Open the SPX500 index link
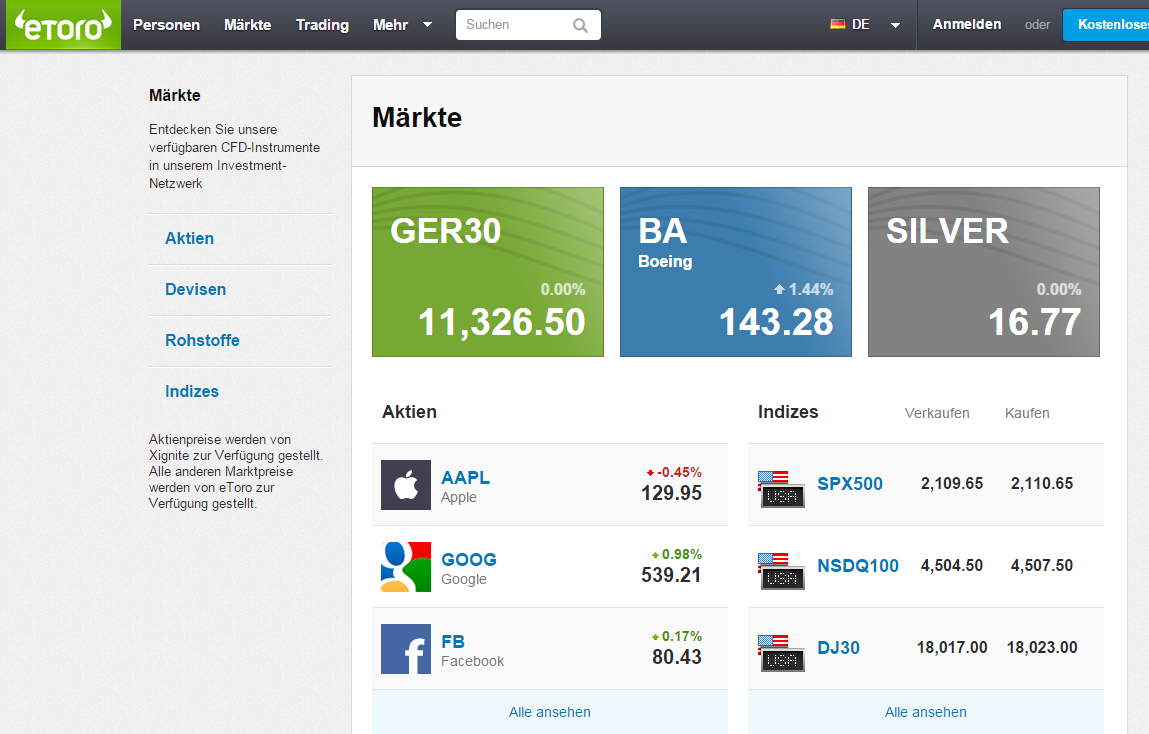Screen dimensions: 1149x734 pos(850,483)
